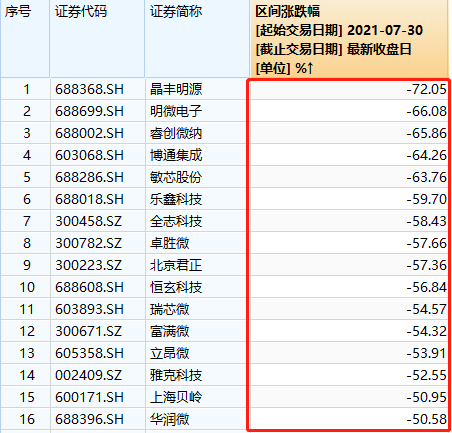Select the -56.84 cell for 恒玄科技

click(426, 287)
